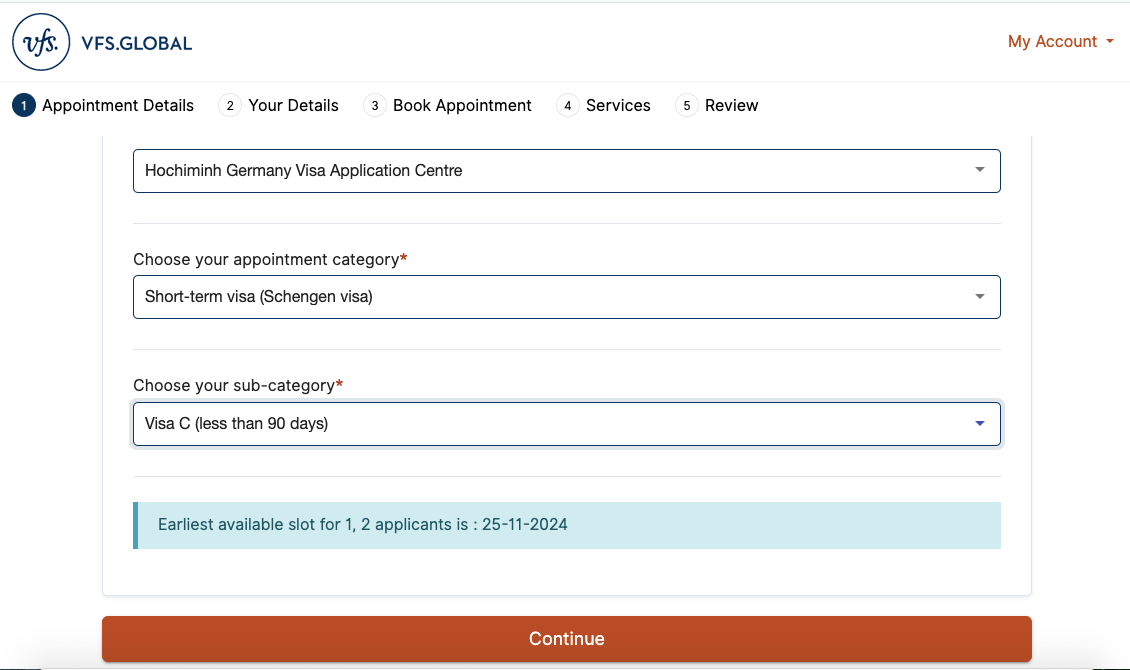The width and height of the screenshot is (1130, 670).
Task: Click the blue arrow on sub-category dropdown
Action: pos(980,424)
